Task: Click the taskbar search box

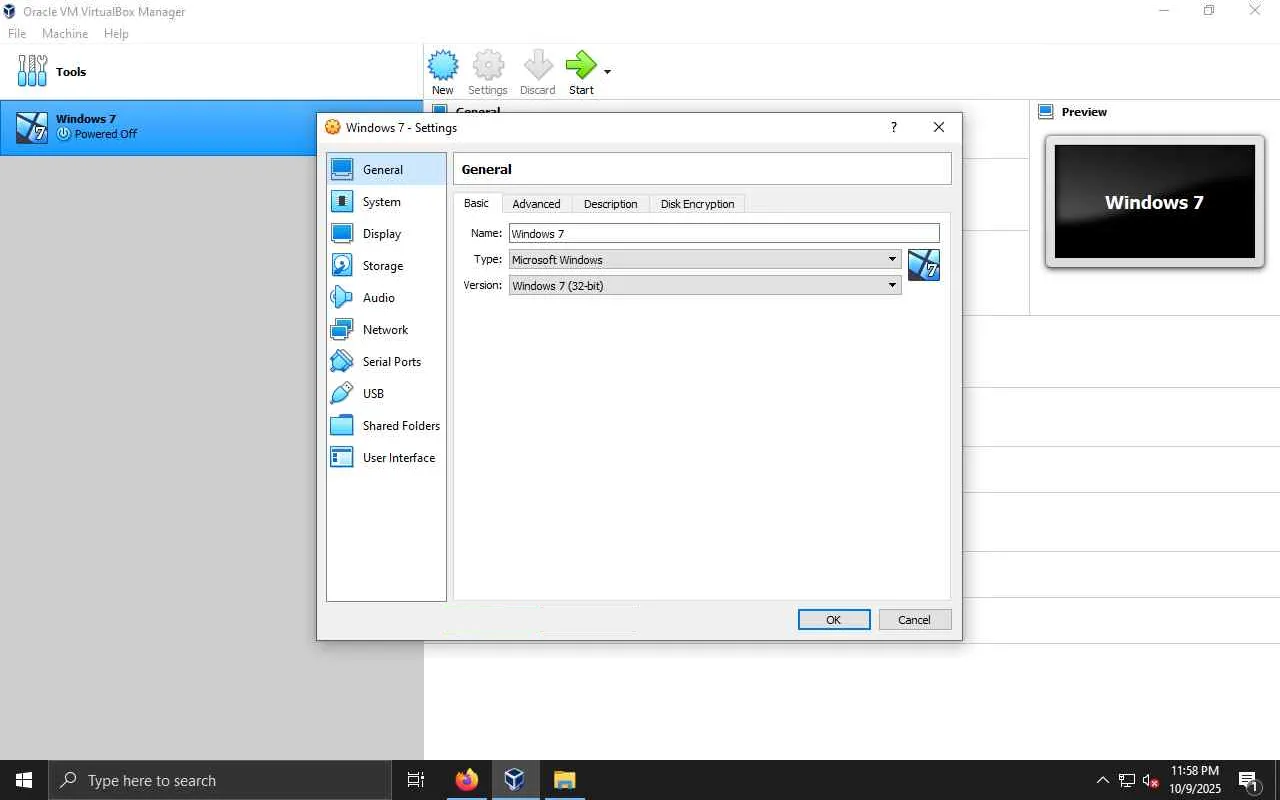Action: 220,780
